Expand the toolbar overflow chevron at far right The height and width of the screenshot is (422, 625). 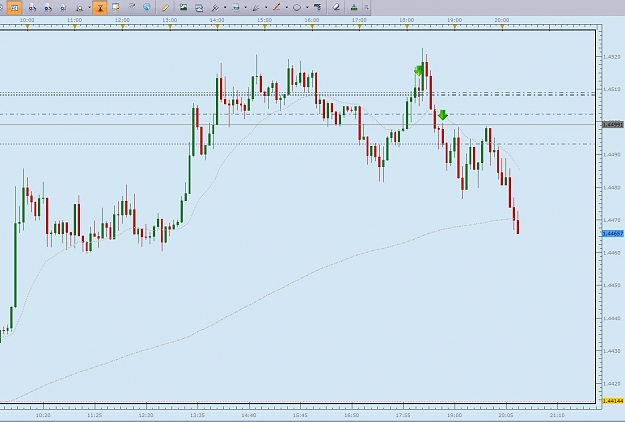point(366,8)
